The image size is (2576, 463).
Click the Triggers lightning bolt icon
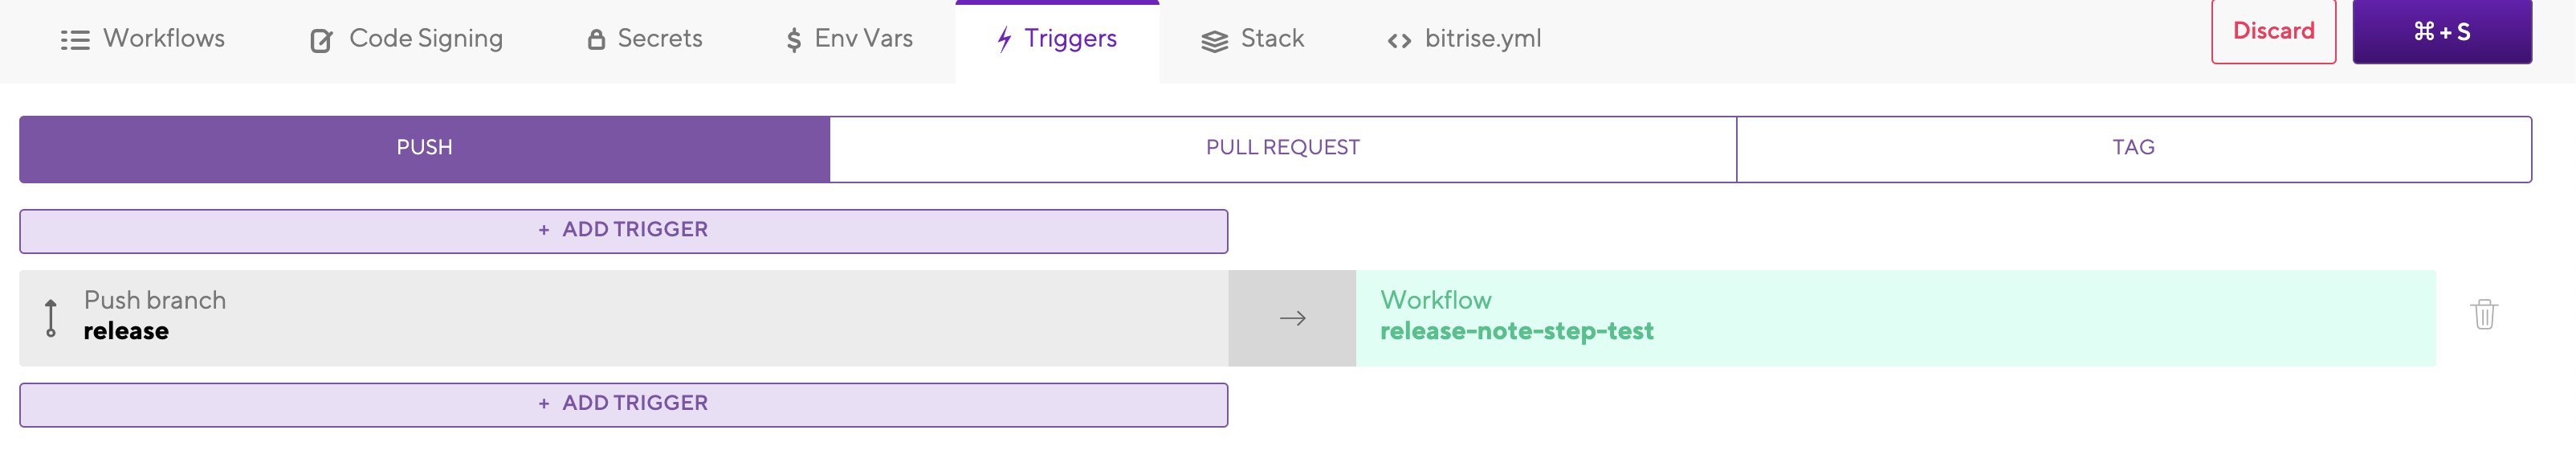click(x=1004, y=40)
